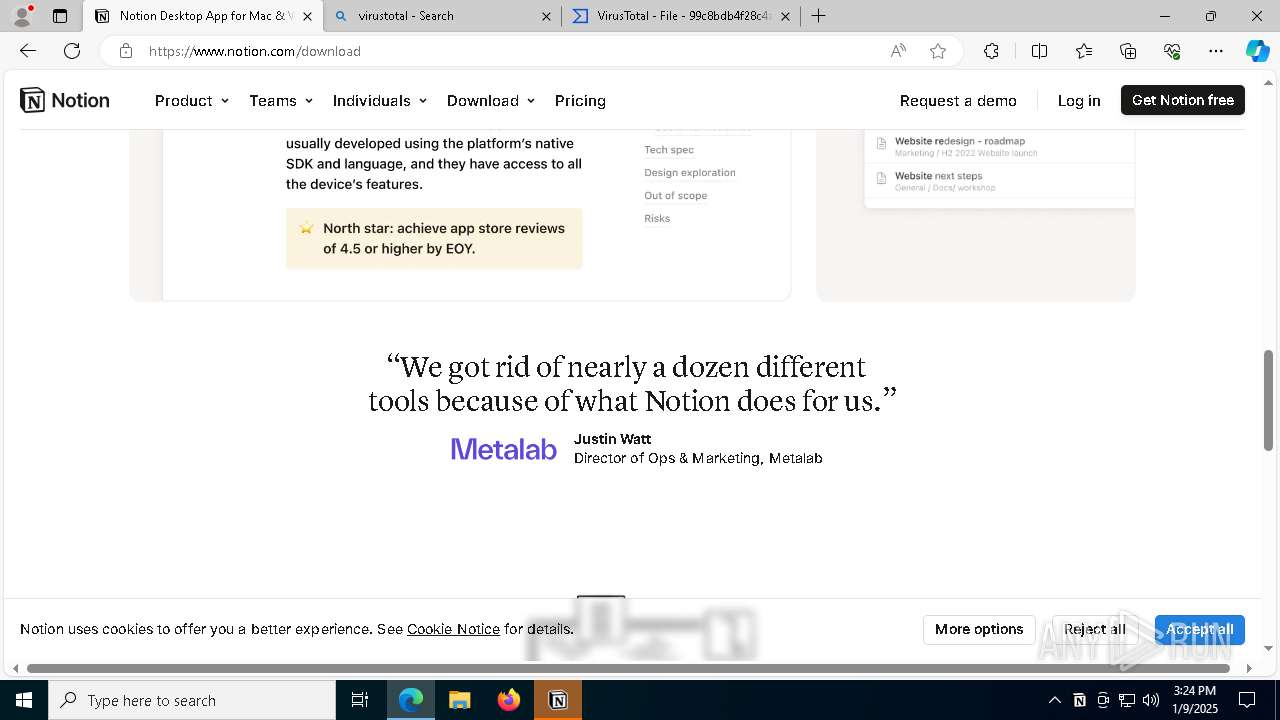Open the Favorites list icon
The width and height of the screenshot is (1280, 720).
(1084, 51)
